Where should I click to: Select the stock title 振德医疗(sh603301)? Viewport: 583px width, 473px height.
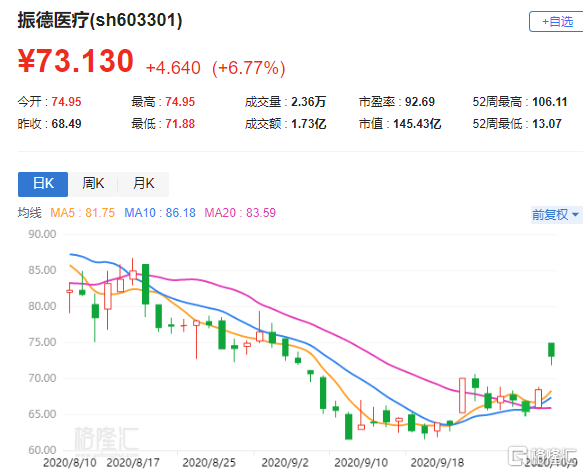coord(100,20)
